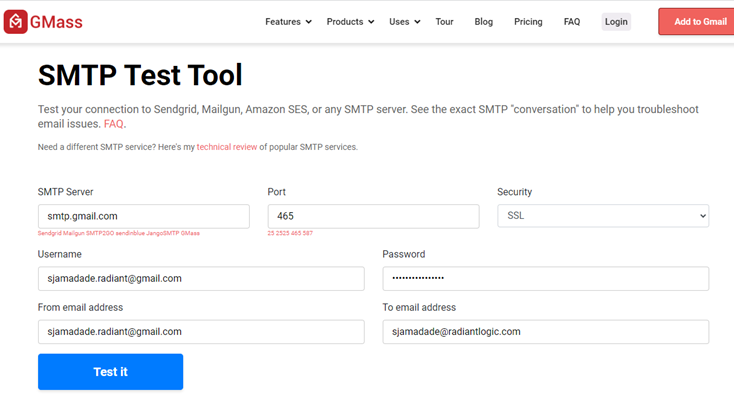
Task: Click the GMass envelope logo icon
Action: pyautogui.click(x=15, y=22)
